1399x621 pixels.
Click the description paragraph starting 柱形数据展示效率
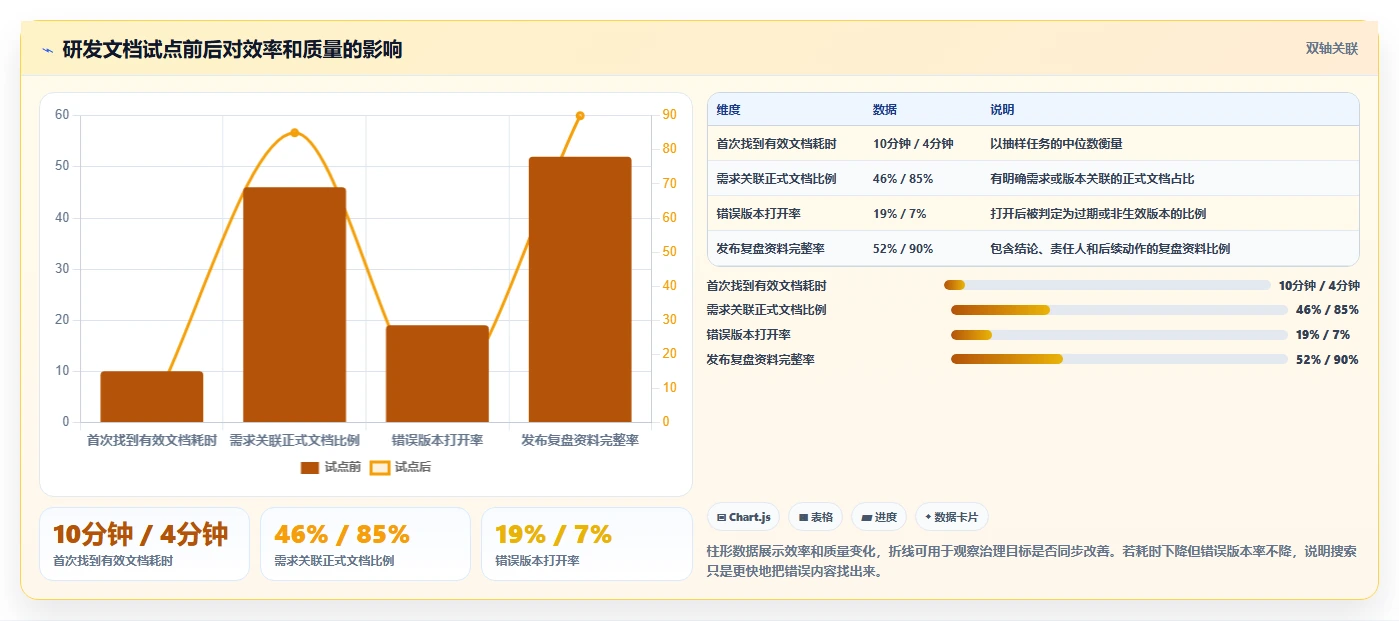tap(1031, 562)
